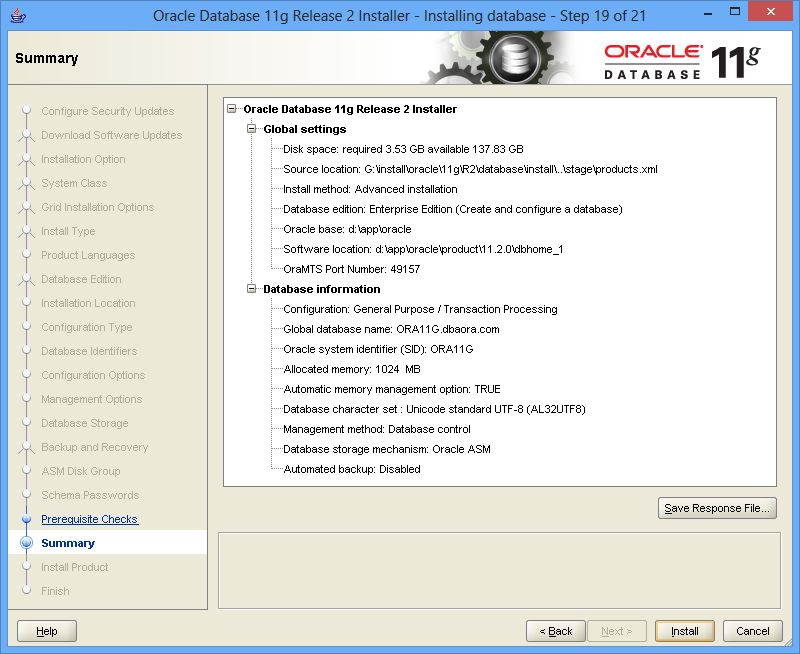Select the Summary step in sidebar
The width and height of the screenshot is (800, 654).
click(x=68, y=543)
